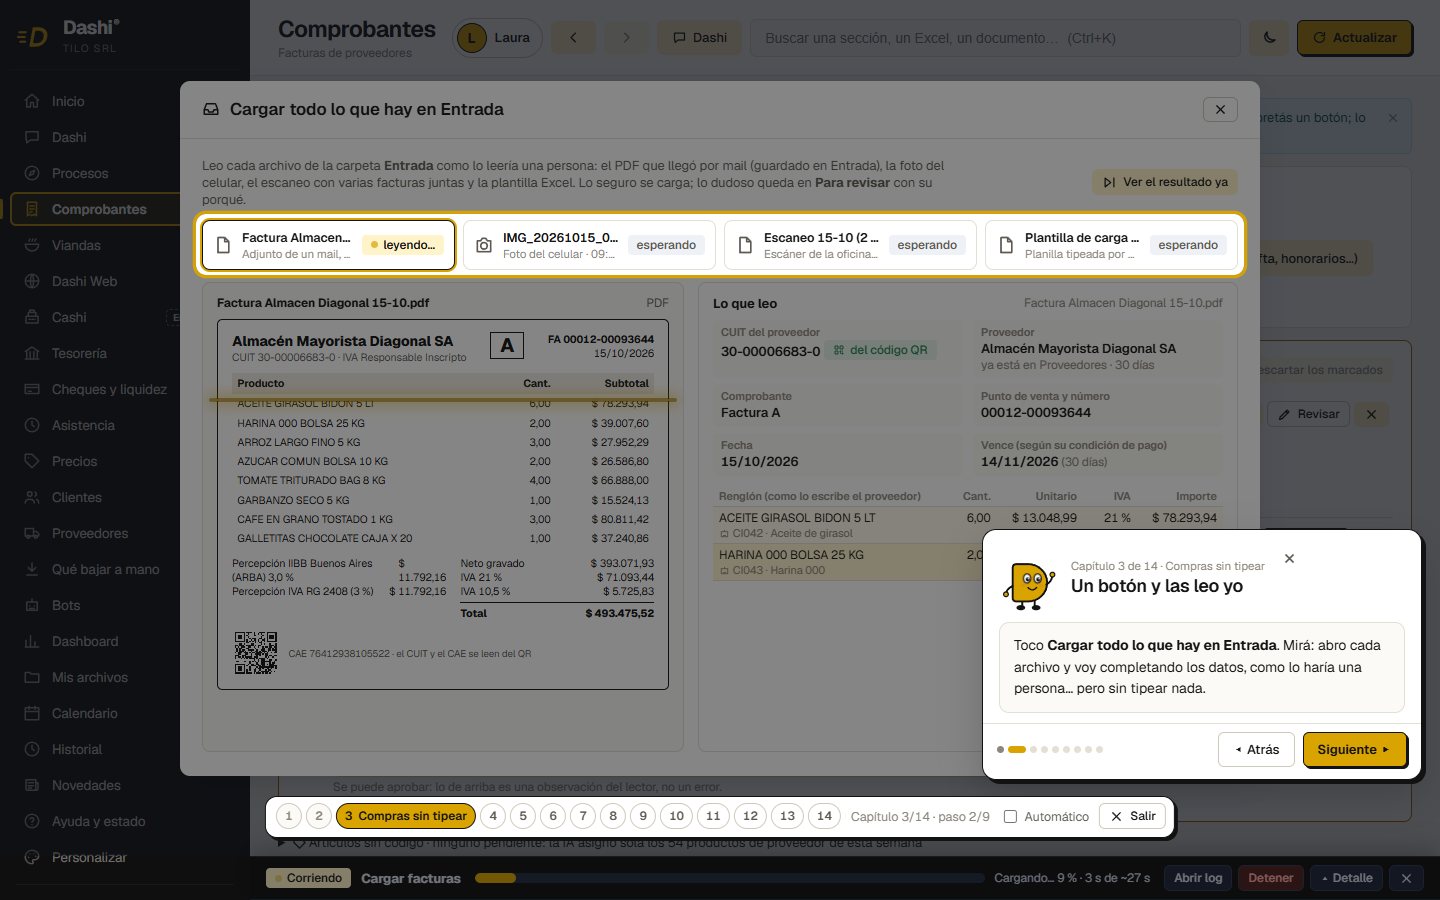Image resolution: width=1440 pixels, height=900 pixels.
Task: Open Historial section
Action: point(77,749)
